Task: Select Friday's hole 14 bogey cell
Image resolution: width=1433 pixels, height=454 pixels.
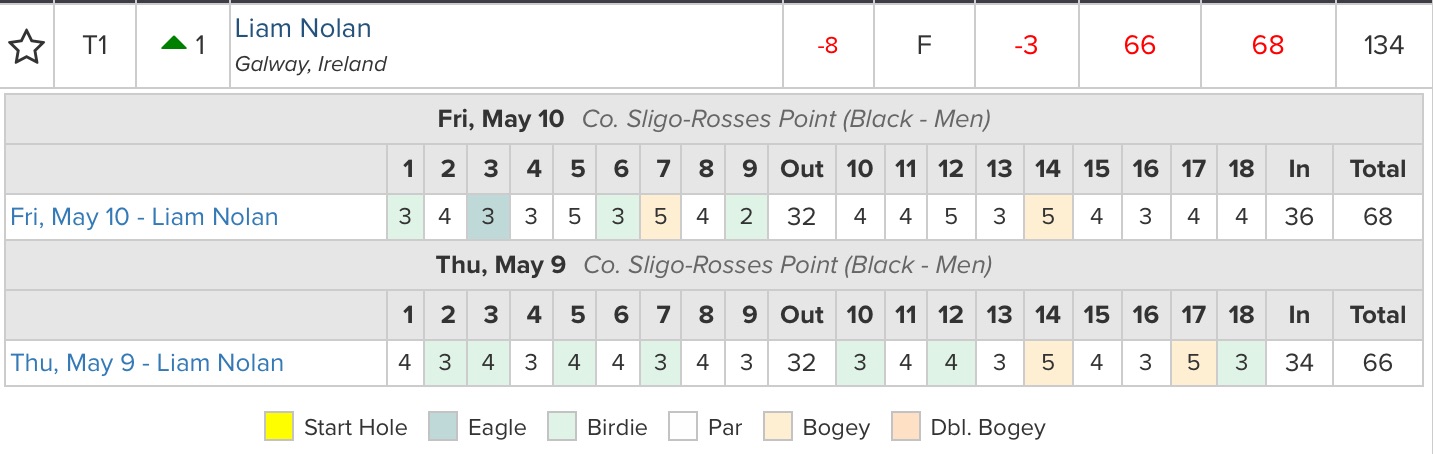Action: pyautogui.click(x=1047, y=217)
